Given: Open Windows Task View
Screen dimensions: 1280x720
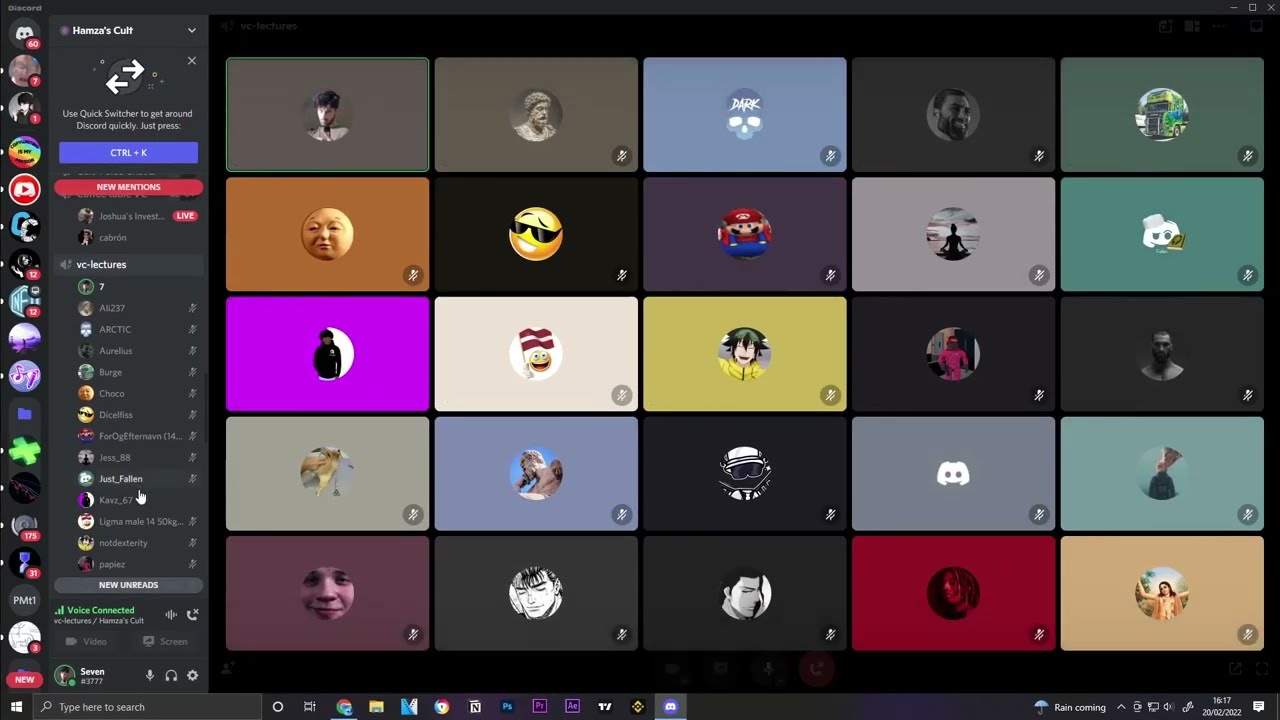Looking at the screenshot, I should pyautogui.click(x=310, y=707).
